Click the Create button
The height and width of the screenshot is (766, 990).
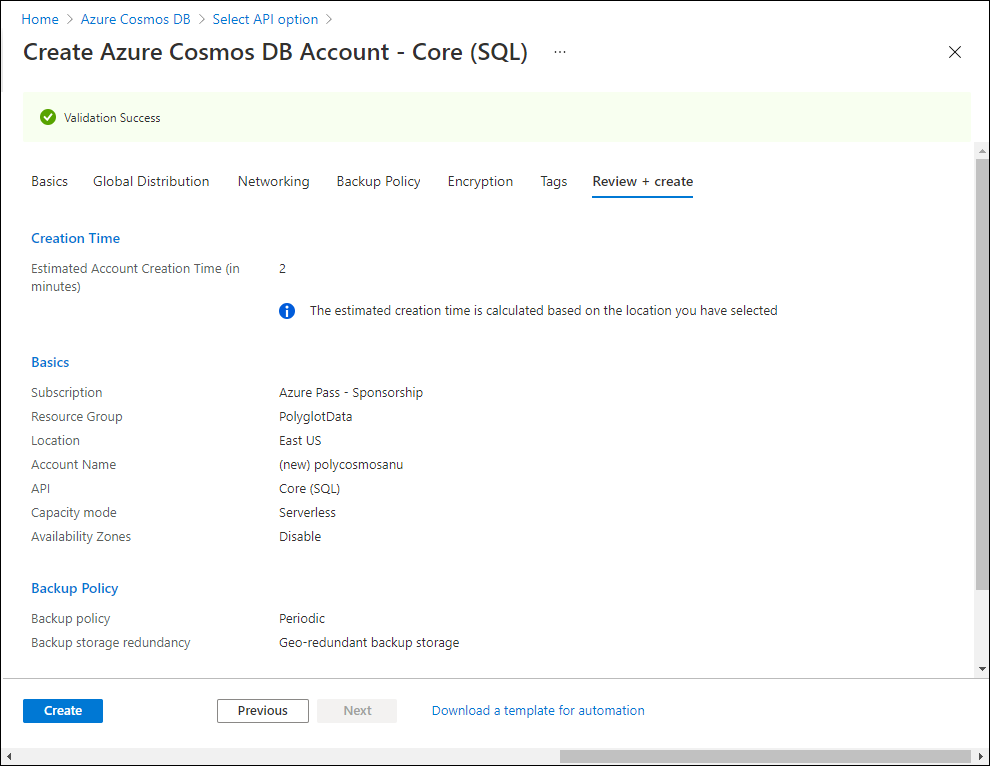point(63,710)
